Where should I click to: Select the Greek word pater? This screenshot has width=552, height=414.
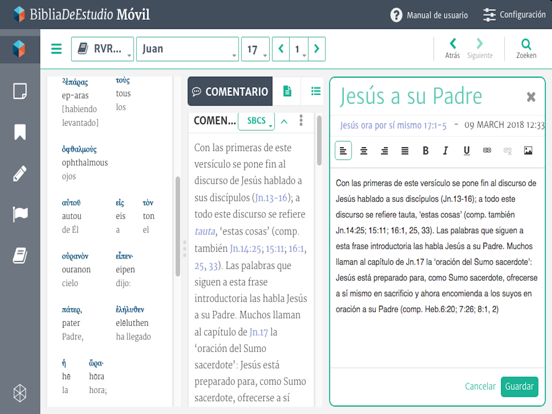(71, 323)
